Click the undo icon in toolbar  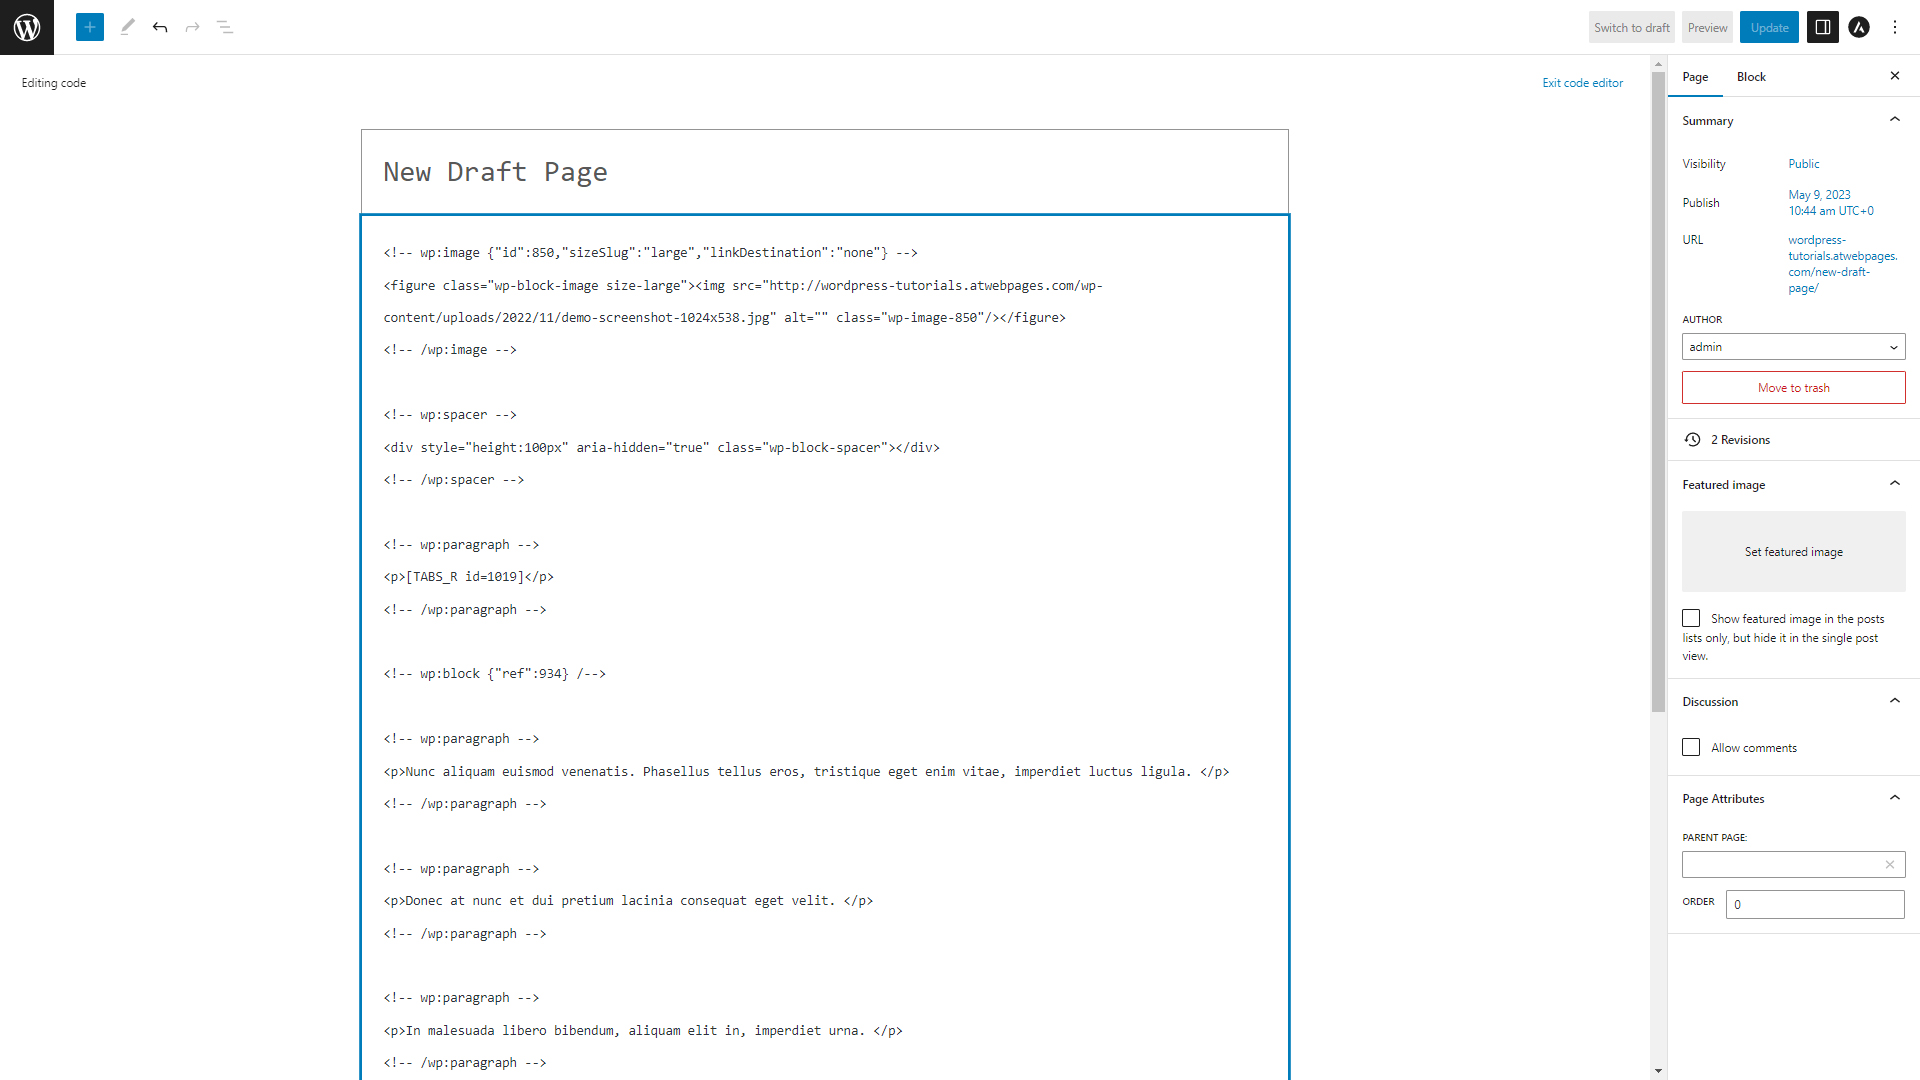click(158, 26)
